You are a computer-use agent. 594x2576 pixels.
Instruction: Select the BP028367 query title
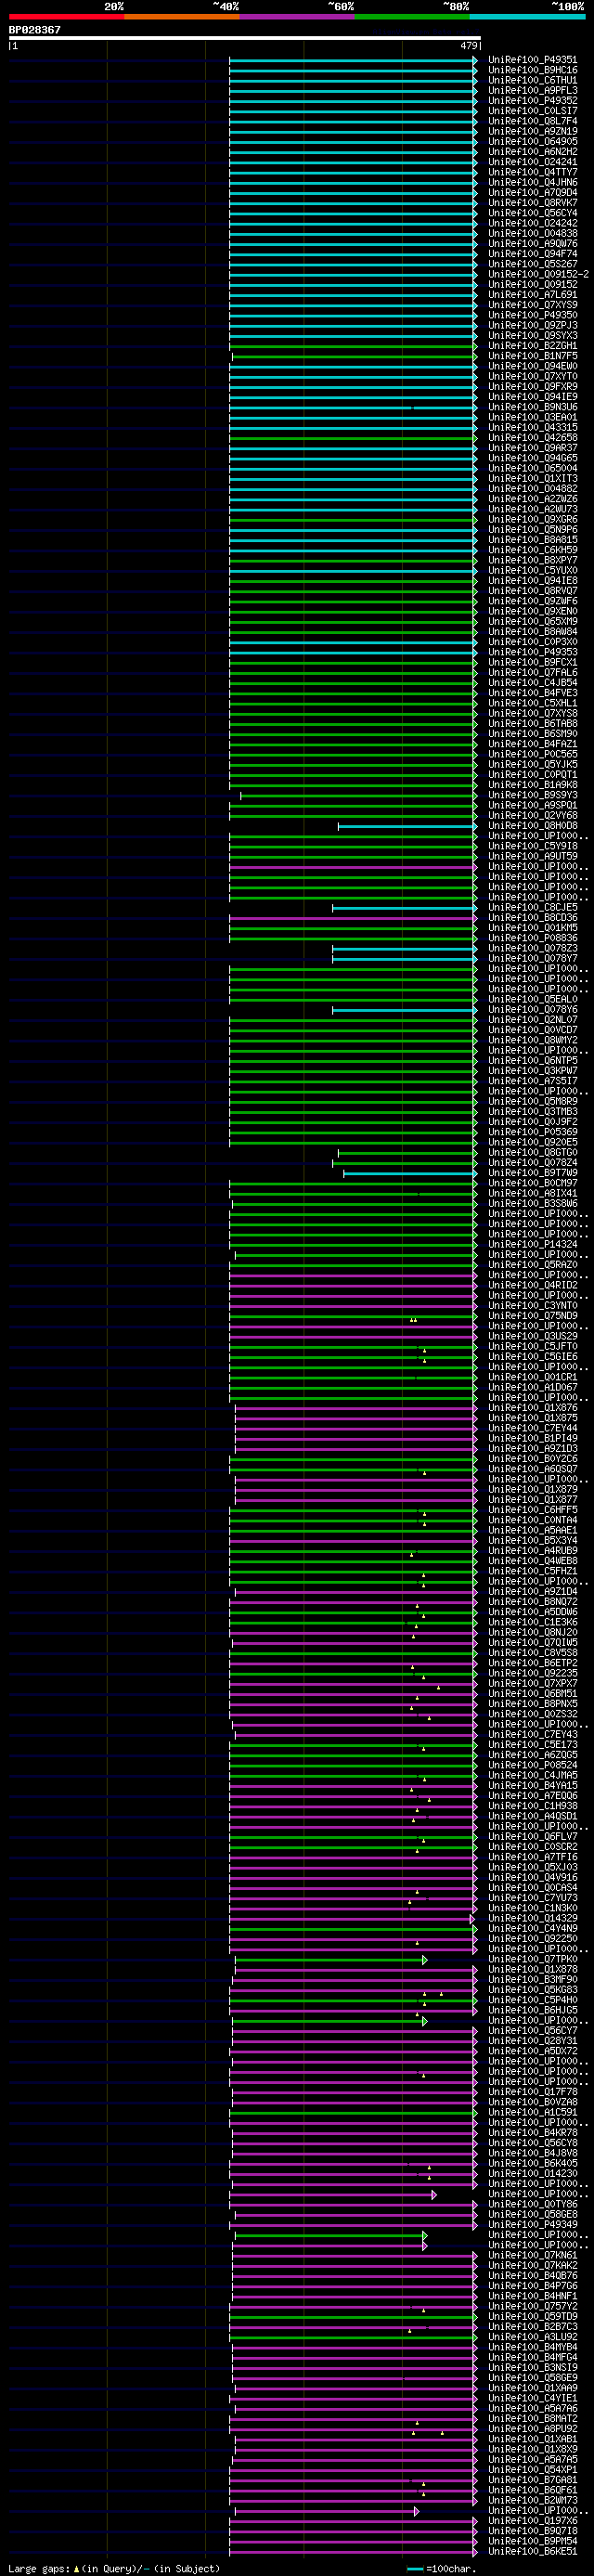click(x=35, y=30)
